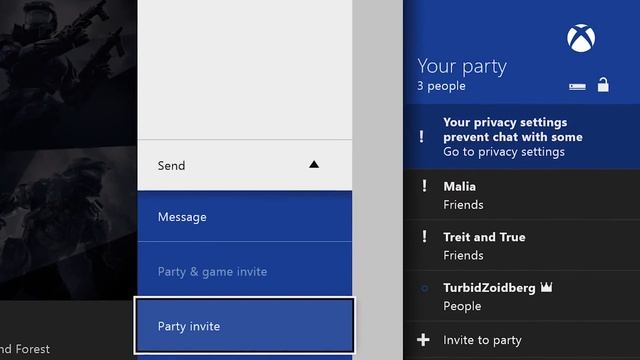The height and width of the screenshot is (360, 640).
Task: Choose Message from the Send menu
Action: click(245, 216)
